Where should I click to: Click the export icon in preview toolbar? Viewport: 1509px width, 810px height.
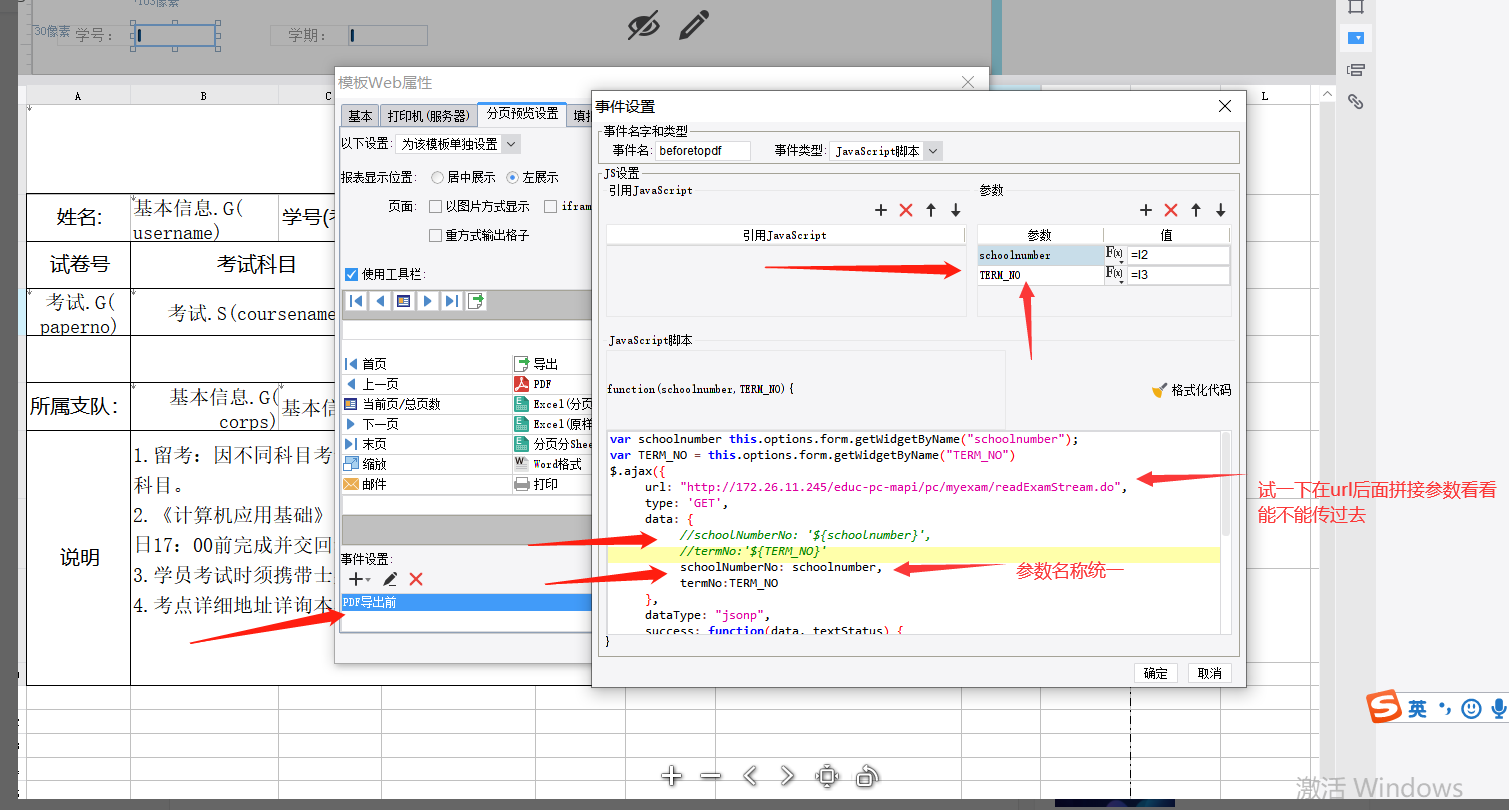point(476,301)
